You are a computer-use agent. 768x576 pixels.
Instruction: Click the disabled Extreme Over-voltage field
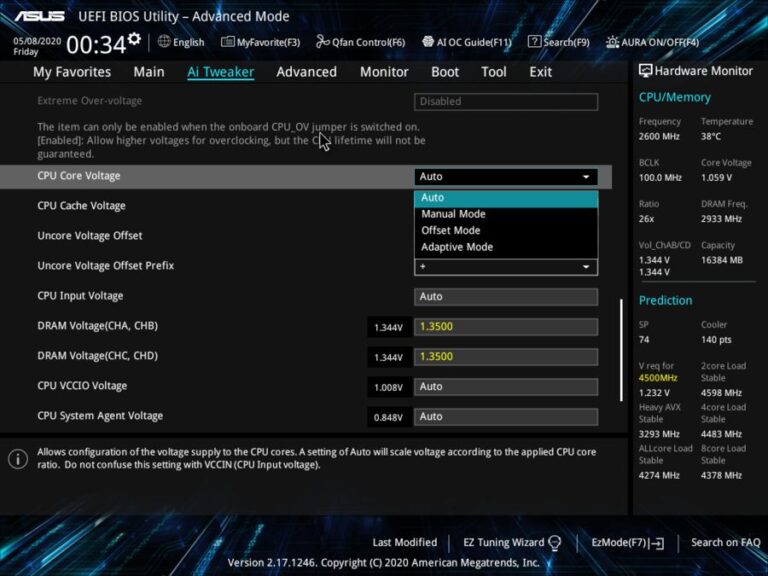click(x=506, y=101)
